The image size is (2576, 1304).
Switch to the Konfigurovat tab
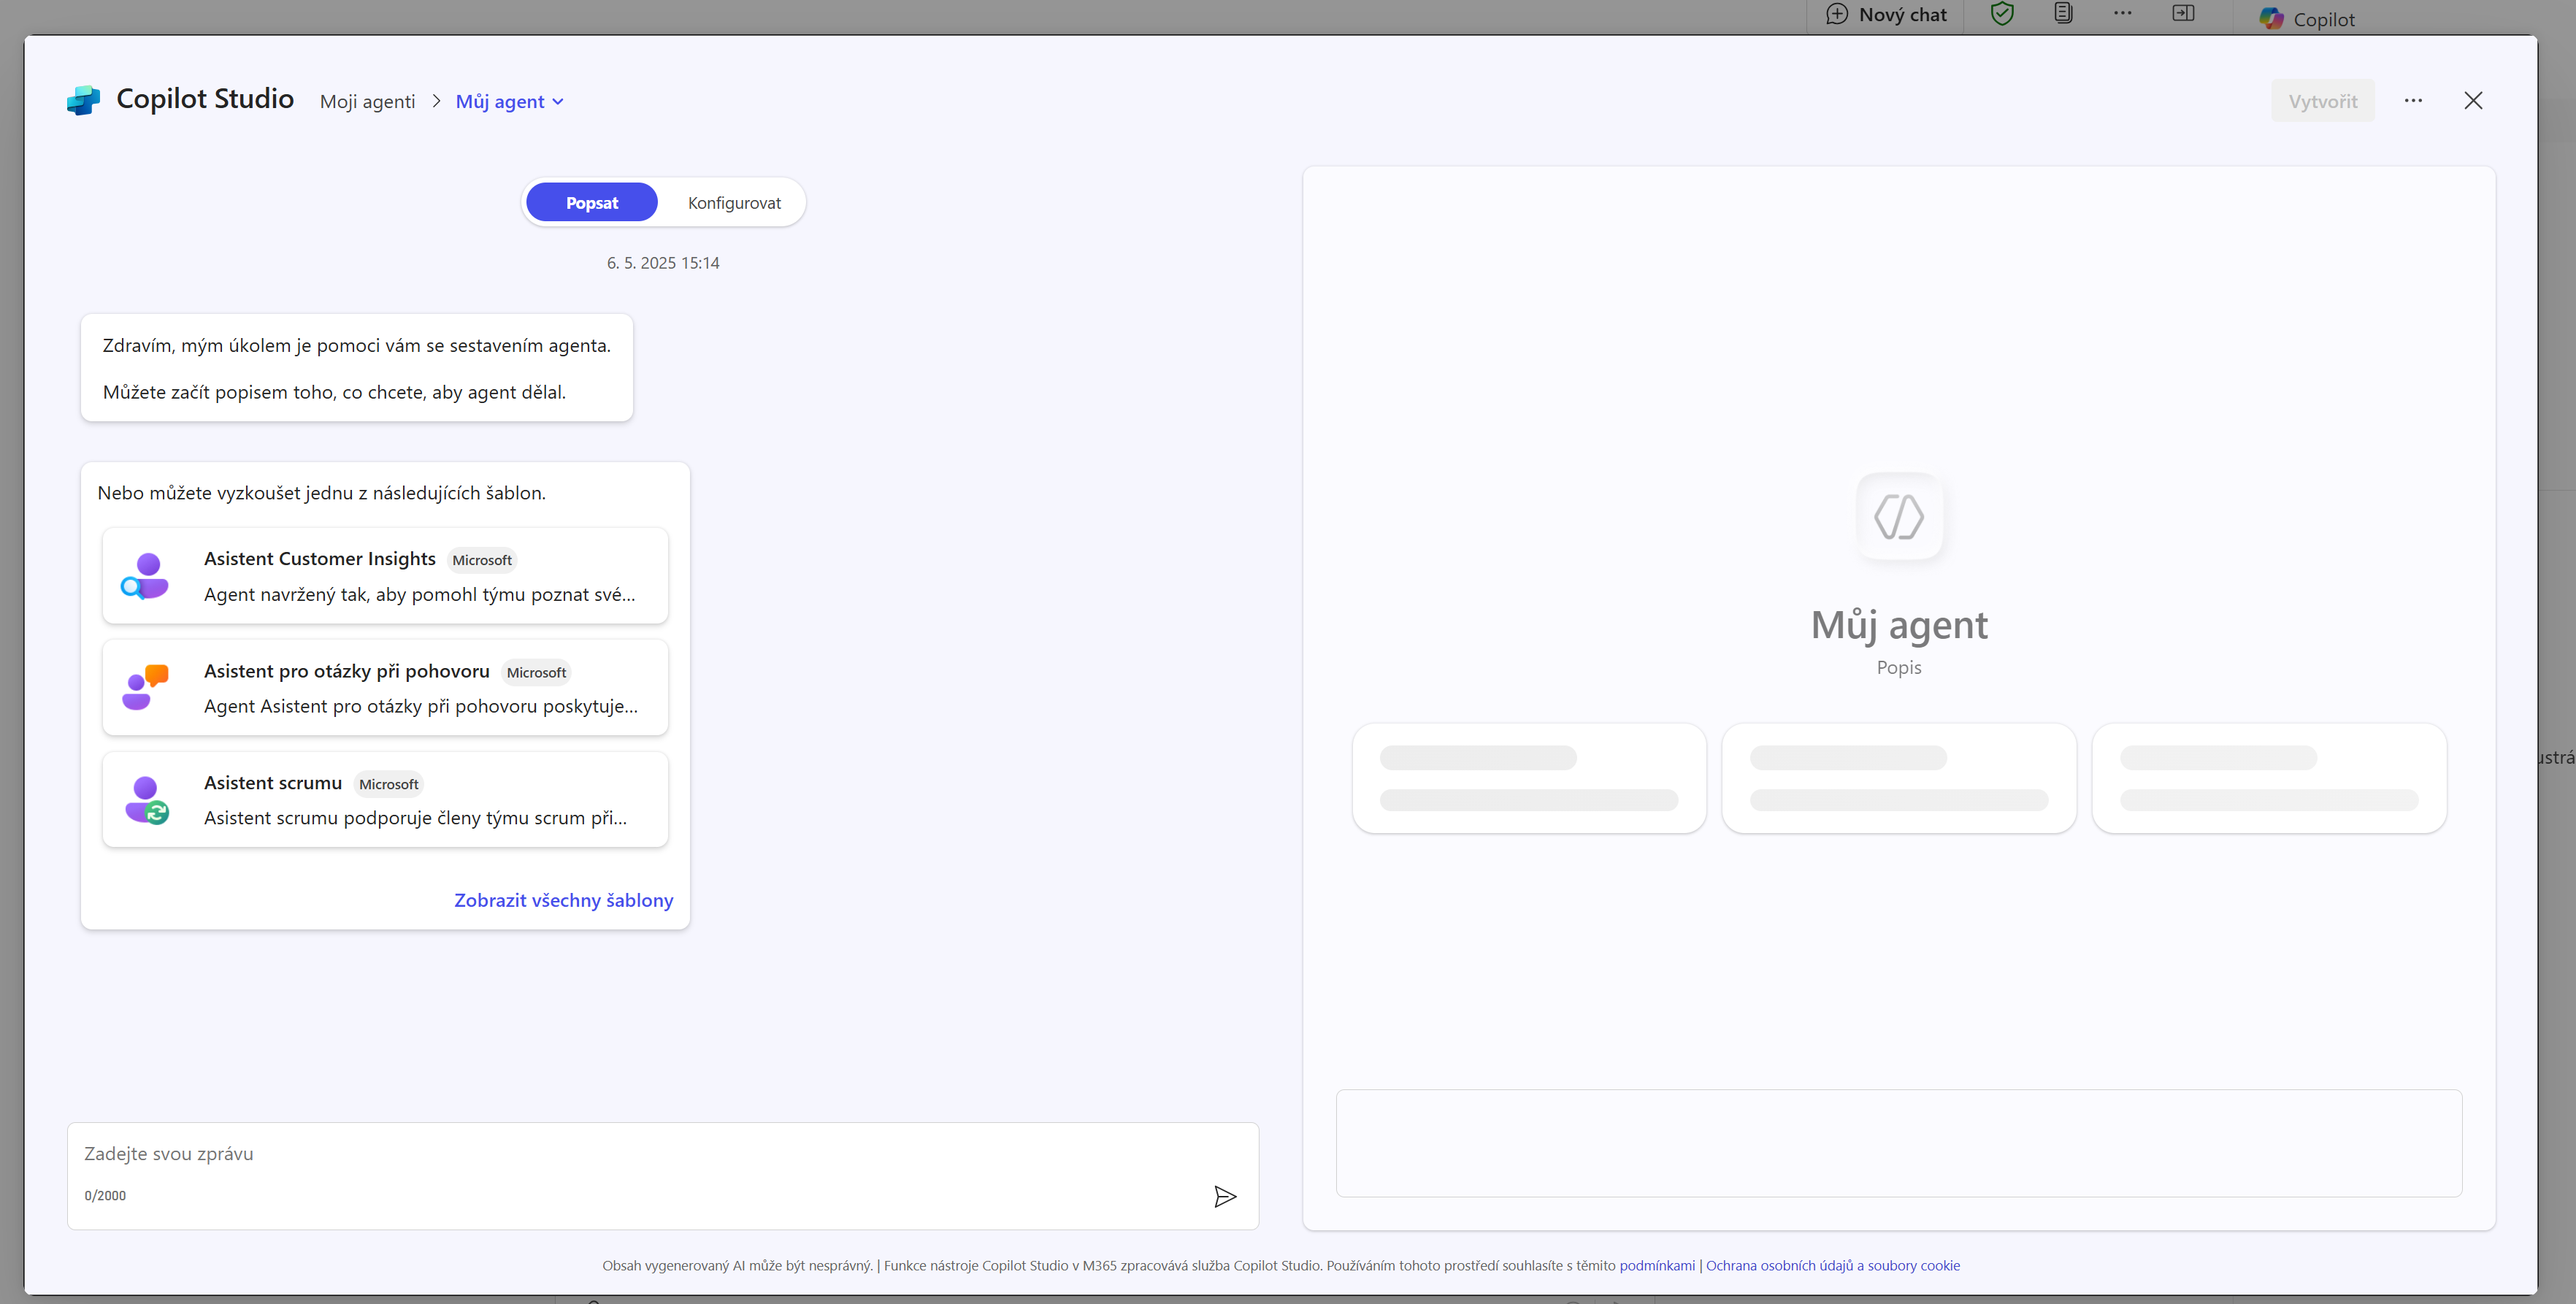pyautogui.click(x=734, y=202)
